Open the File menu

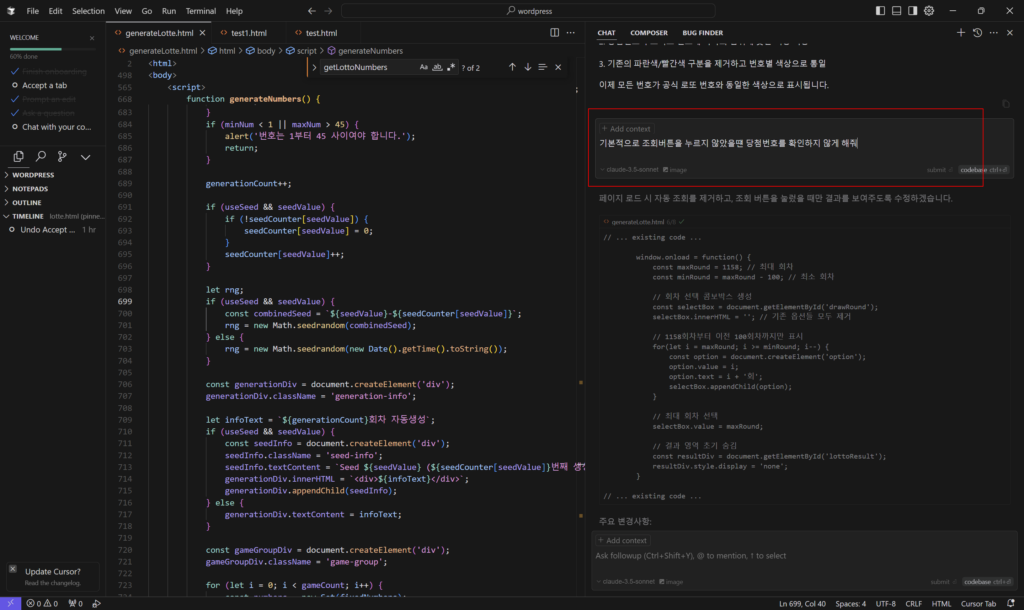pos(33,11)
